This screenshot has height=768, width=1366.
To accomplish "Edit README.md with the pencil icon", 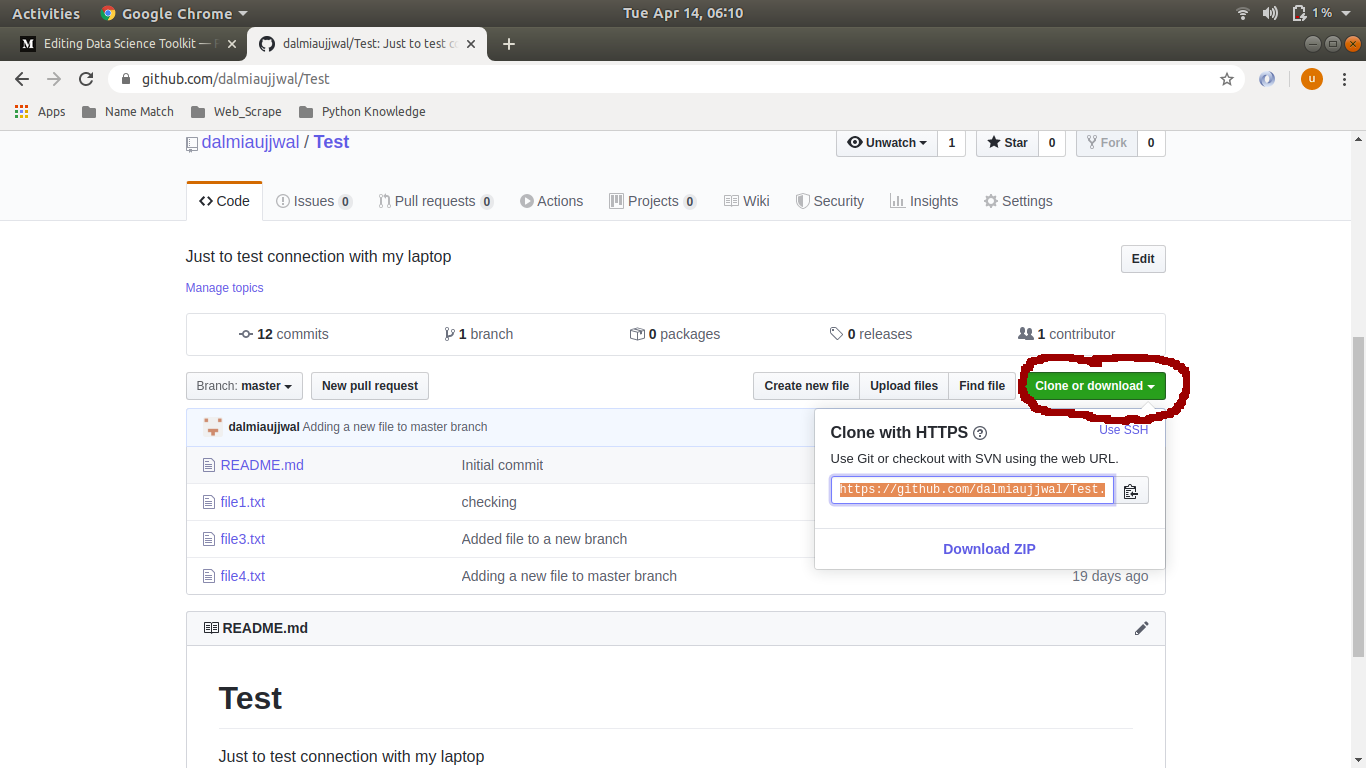I will (1142, 628).
